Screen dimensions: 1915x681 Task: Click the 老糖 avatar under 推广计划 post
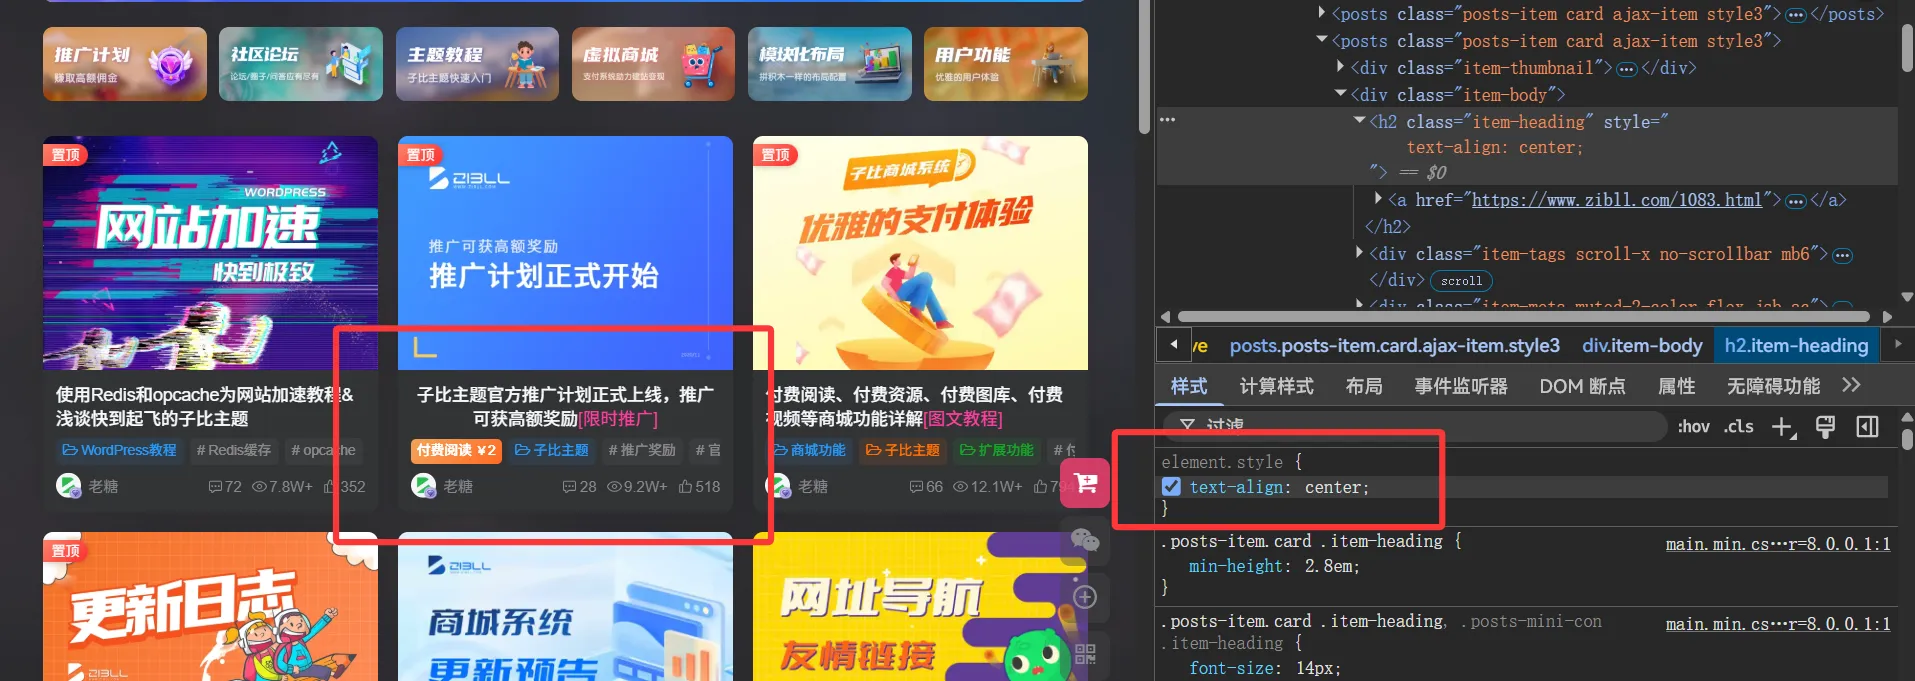423,486
